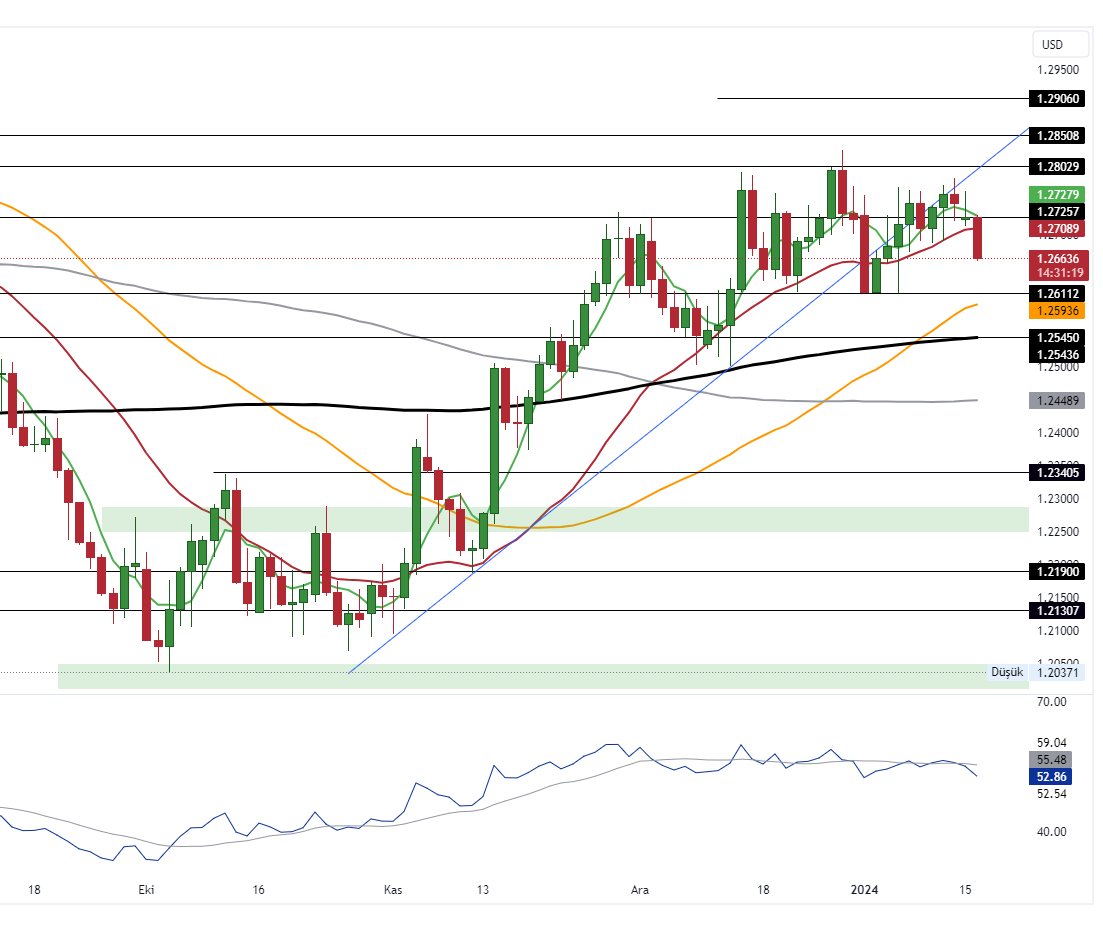Click the 1.26112 support level label

click(x=1057, y=293)
